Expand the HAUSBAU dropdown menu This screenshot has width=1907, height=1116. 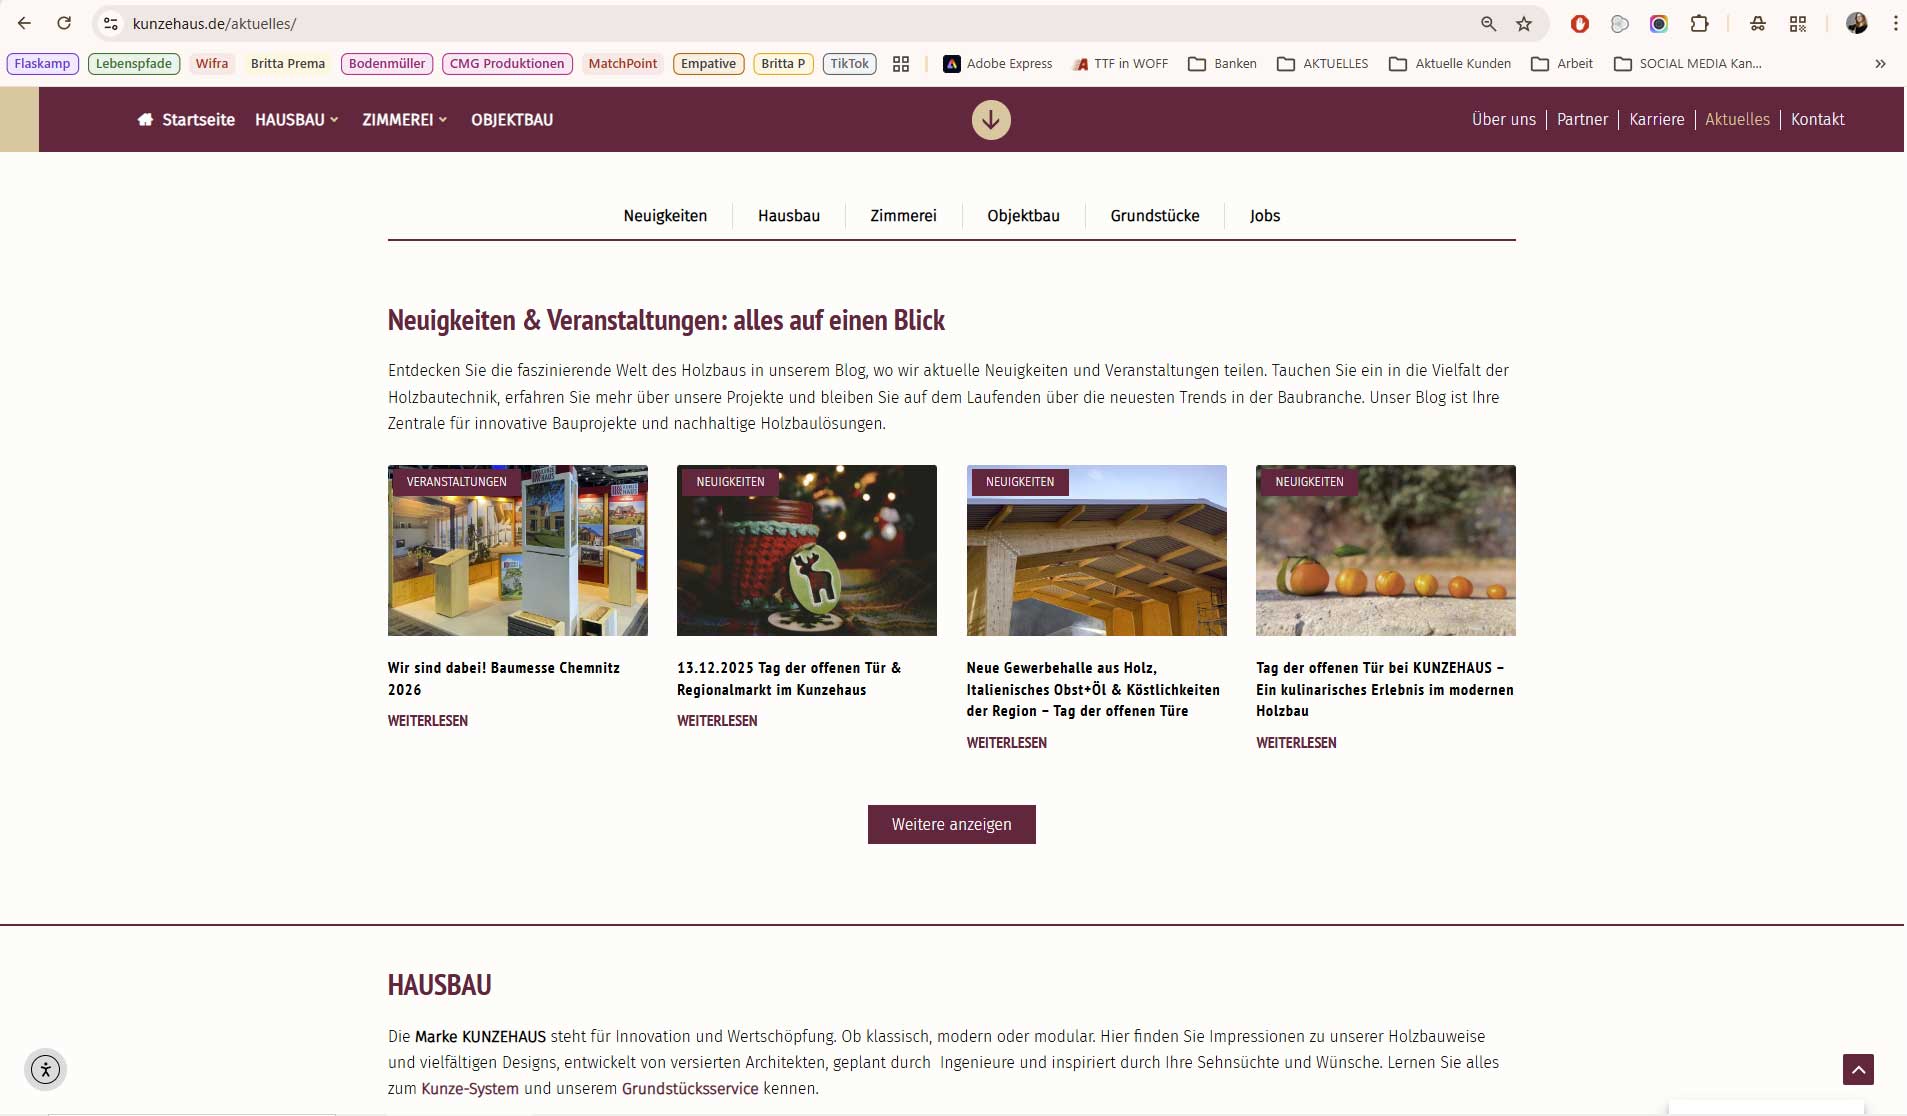click(297, 120)
